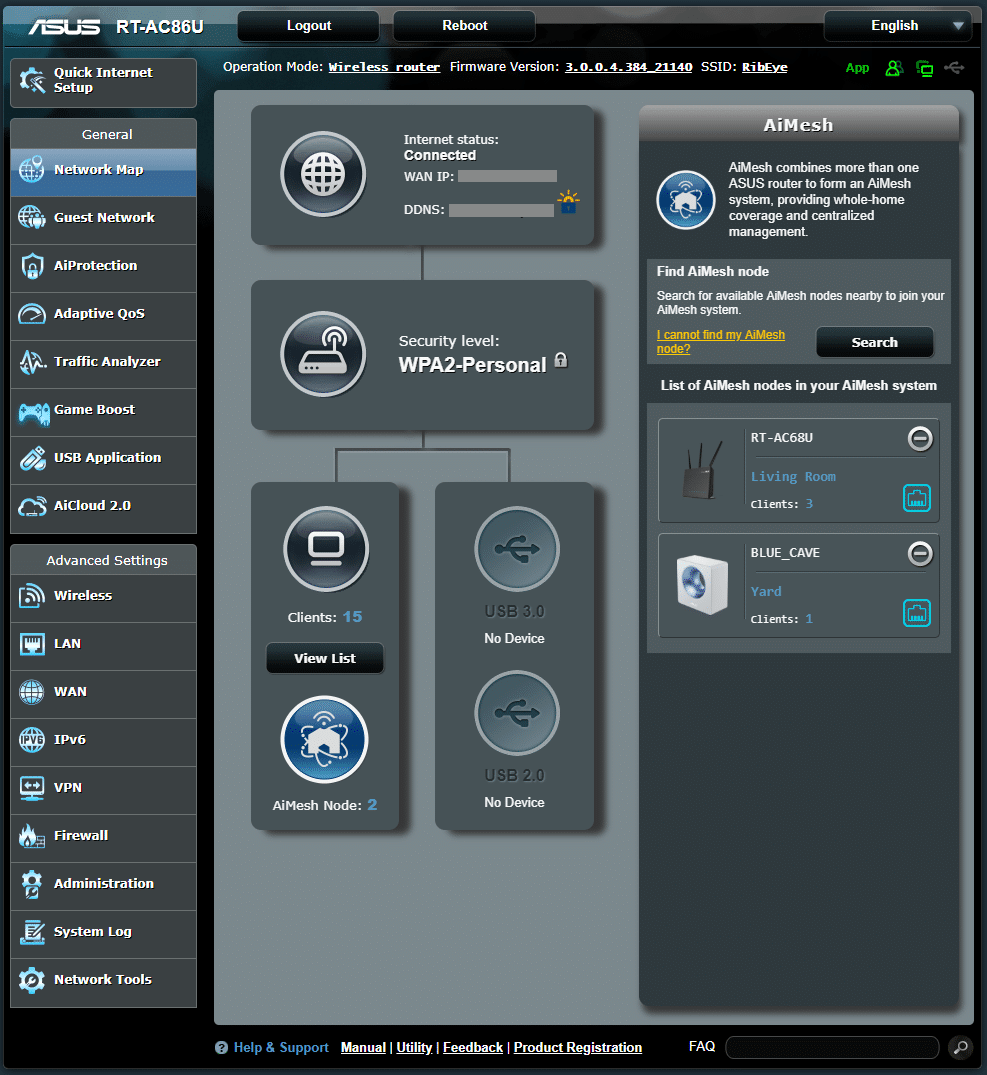Click the USB 2.0 port icon
This screenshot has height=1075, width=987.
click(x=516, y=713)
